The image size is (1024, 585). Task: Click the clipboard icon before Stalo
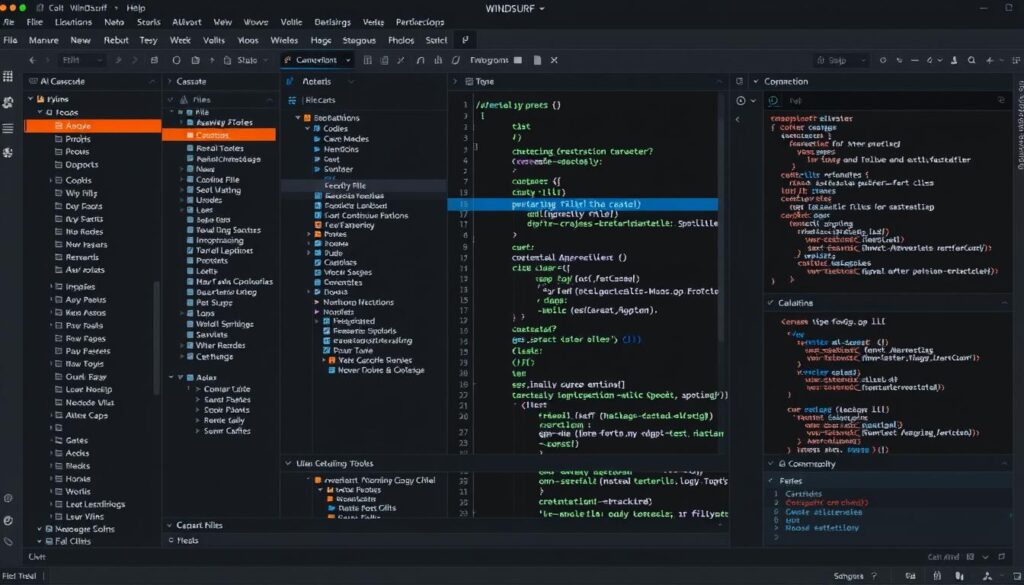pos(227,60)
